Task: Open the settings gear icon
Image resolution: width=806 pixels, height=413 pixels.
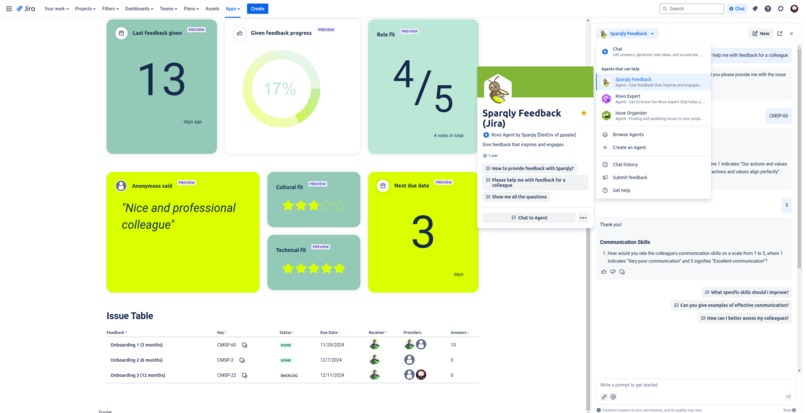Action: point(781,9)
